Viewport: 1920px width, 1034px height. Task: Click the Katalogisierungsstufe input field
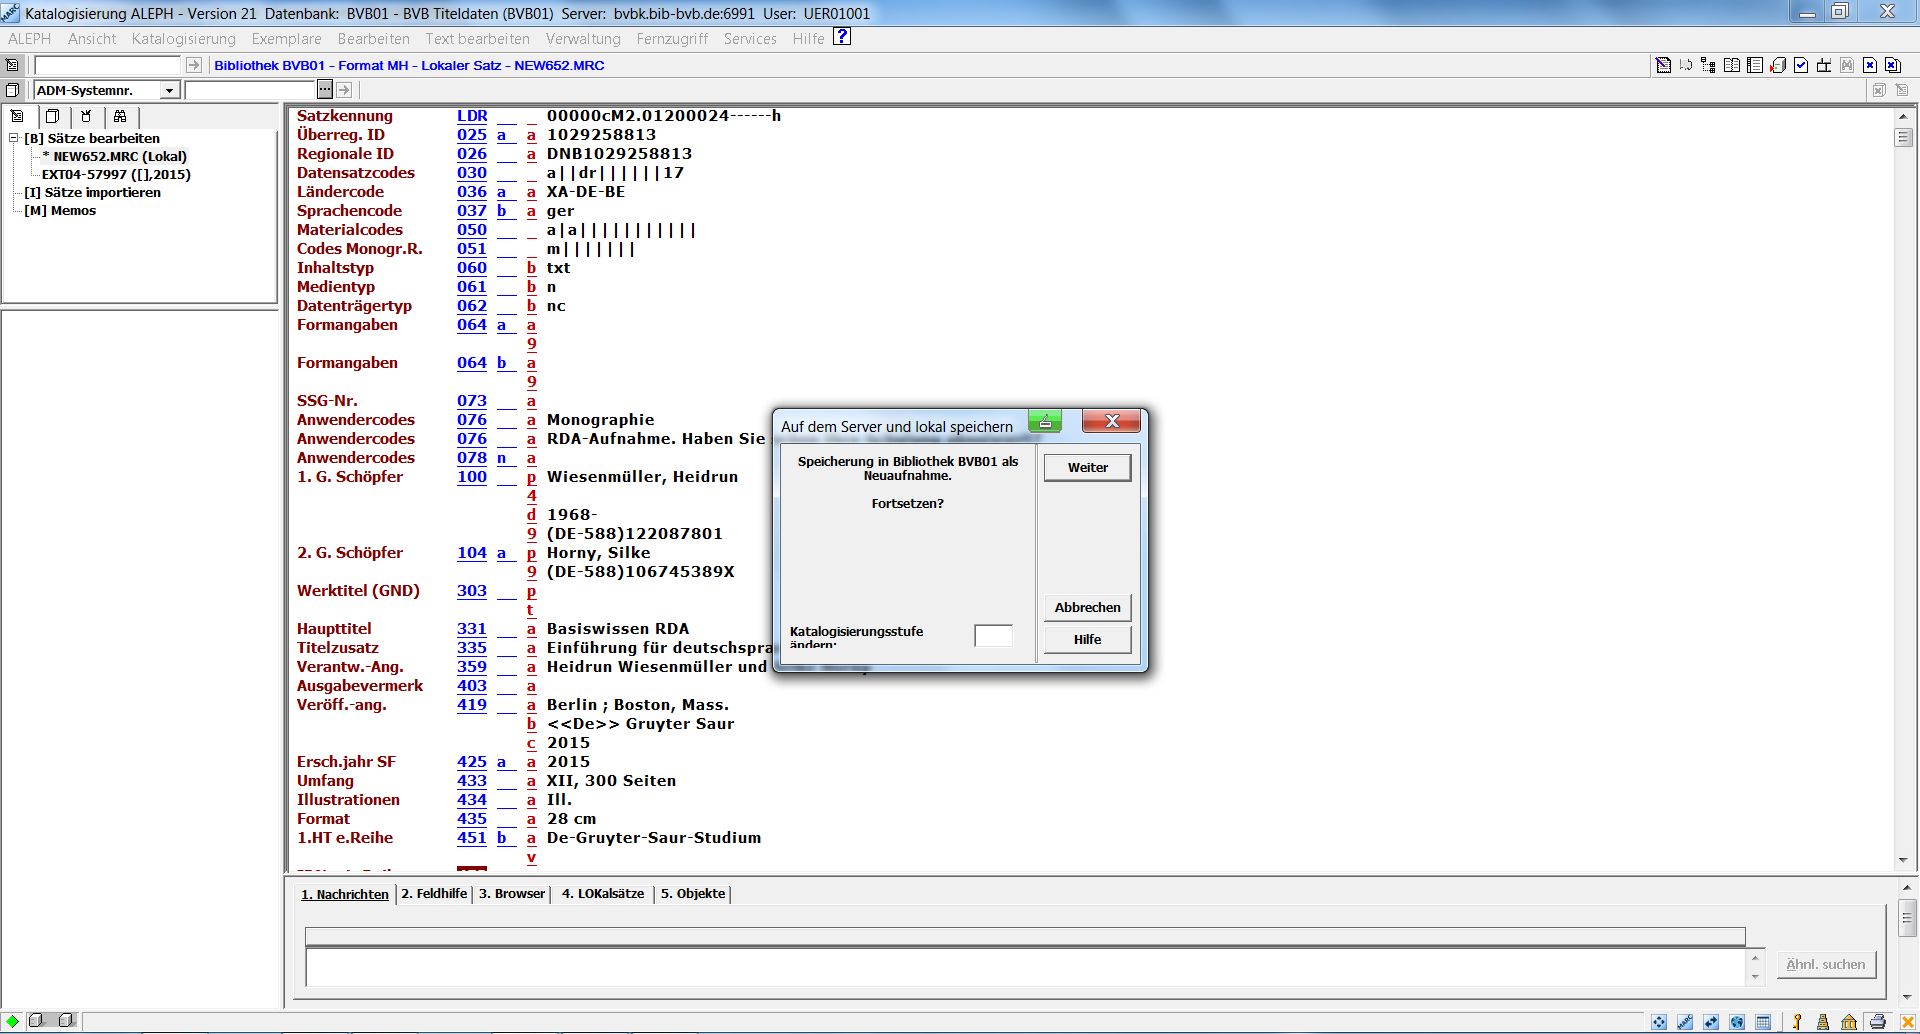(993, 636)
